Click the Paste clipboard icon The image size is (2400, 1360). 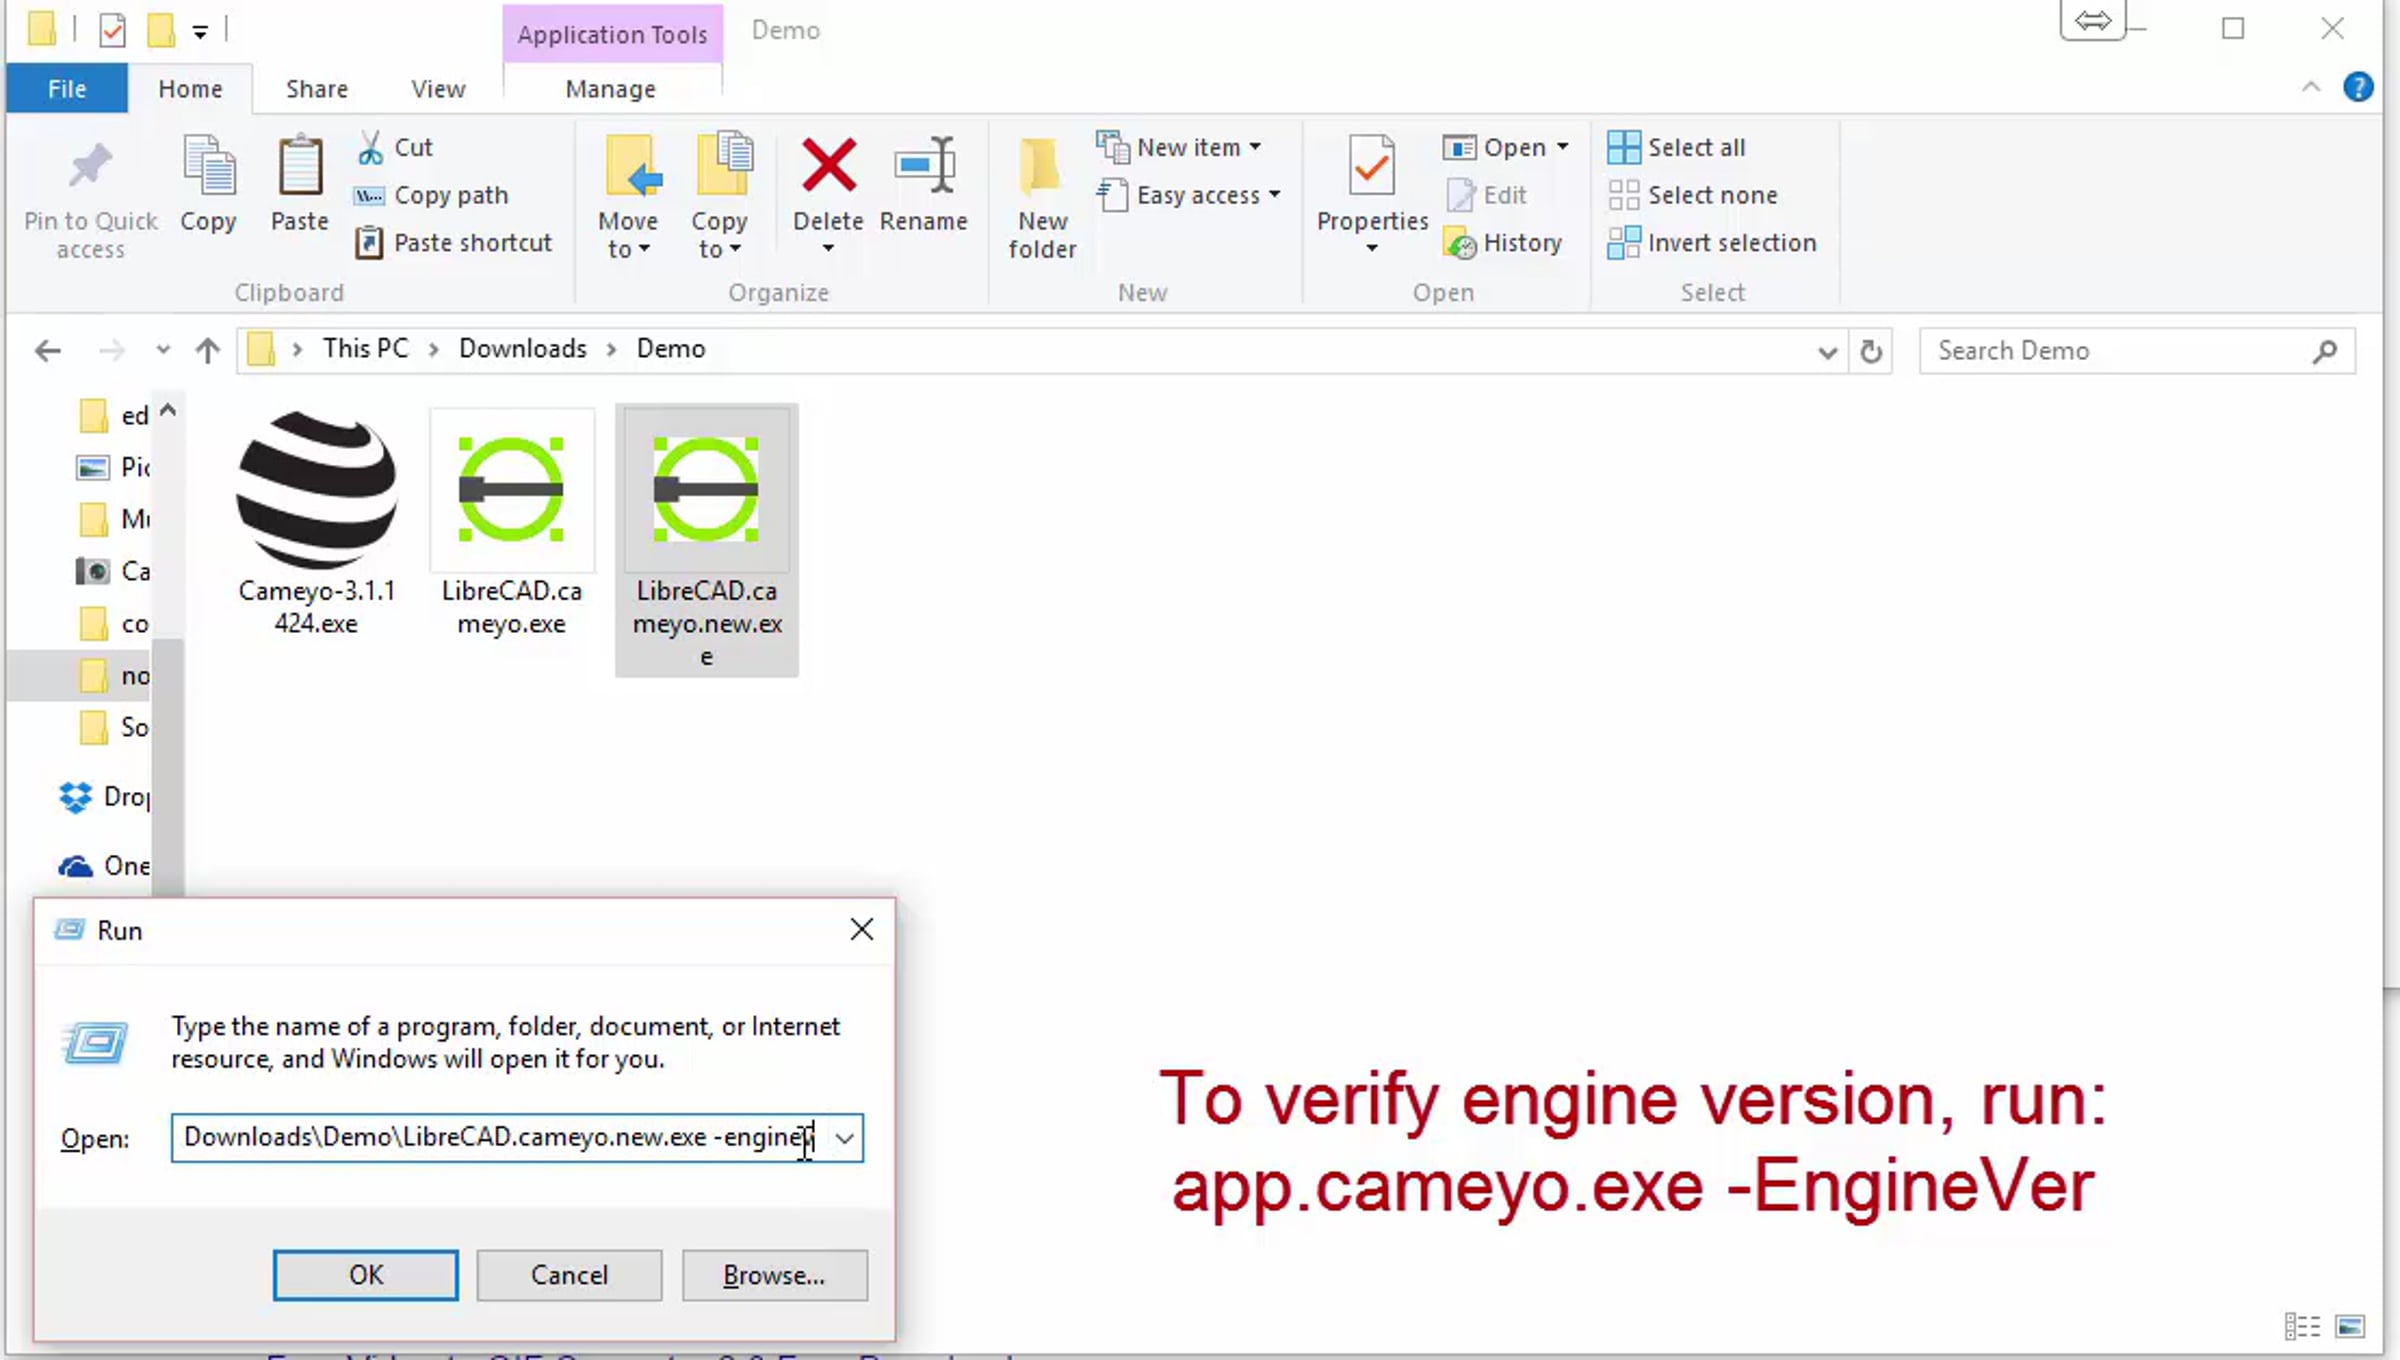tap(299, 167)
